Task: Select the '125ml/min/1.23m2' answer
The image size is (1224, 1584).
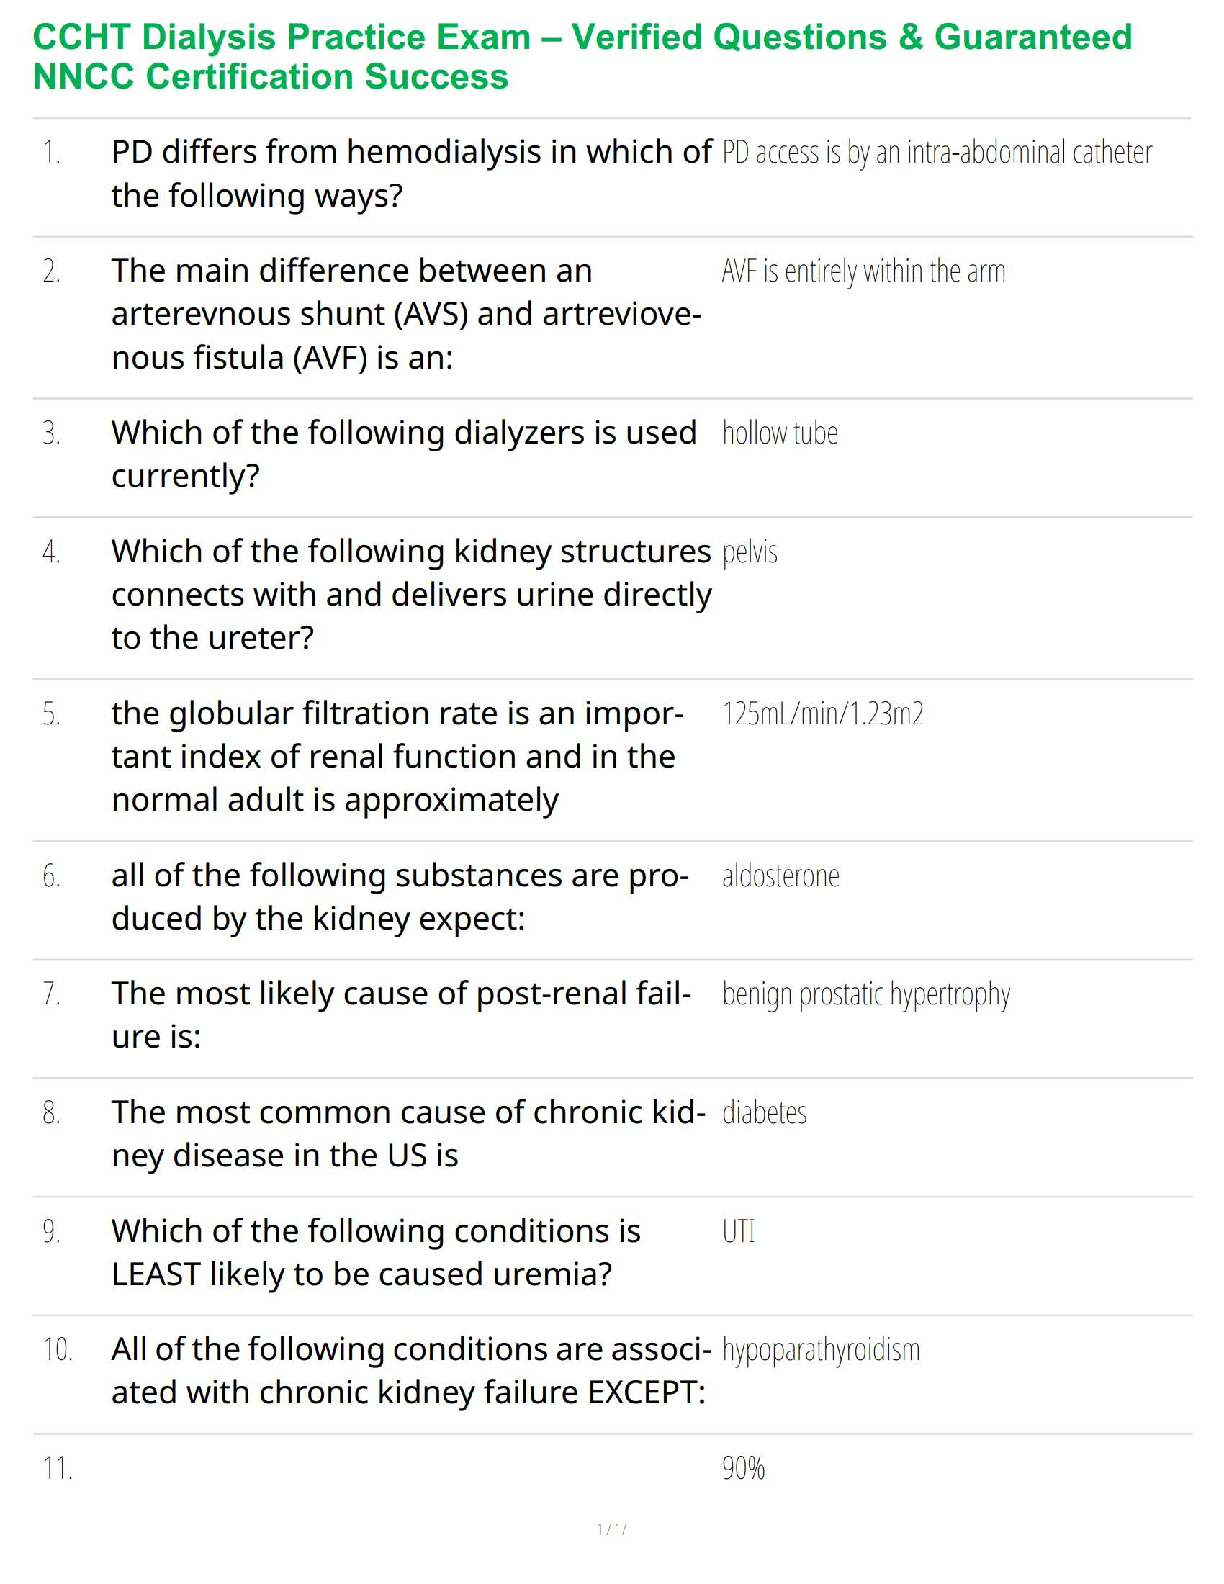Action: [x=823, y=714]
